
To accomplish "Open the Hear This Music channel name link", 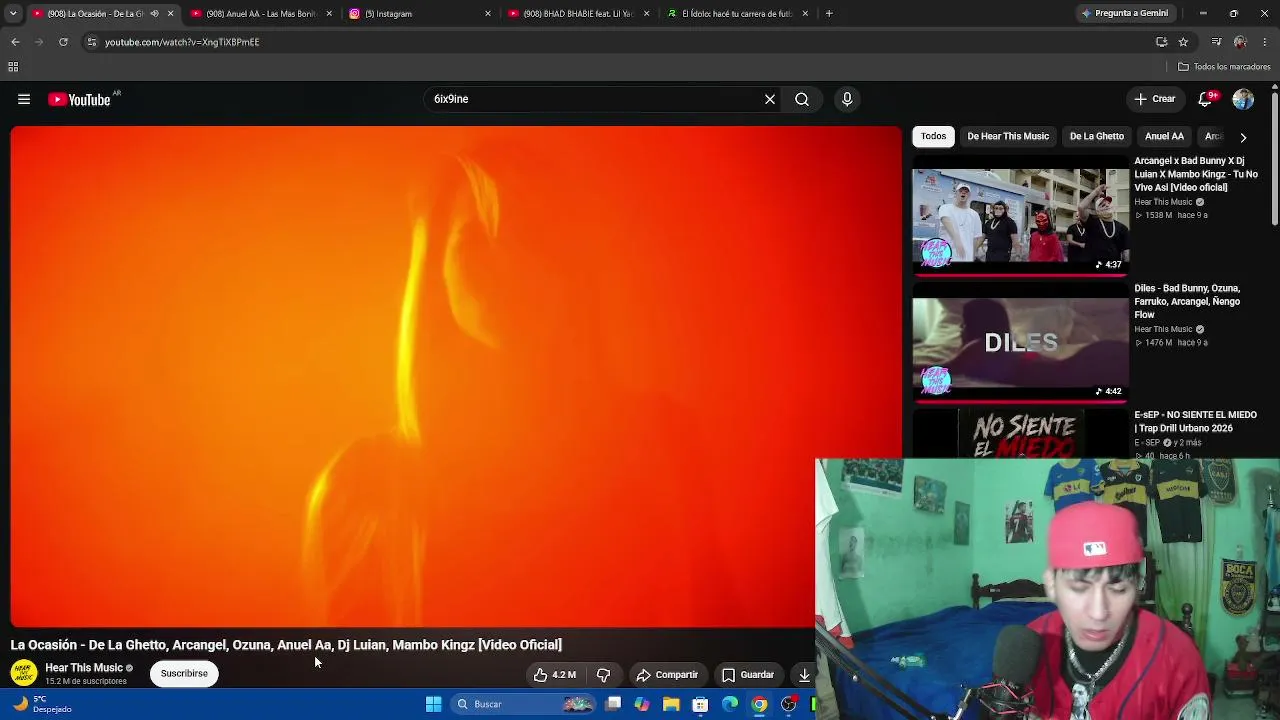I will 84,668.
